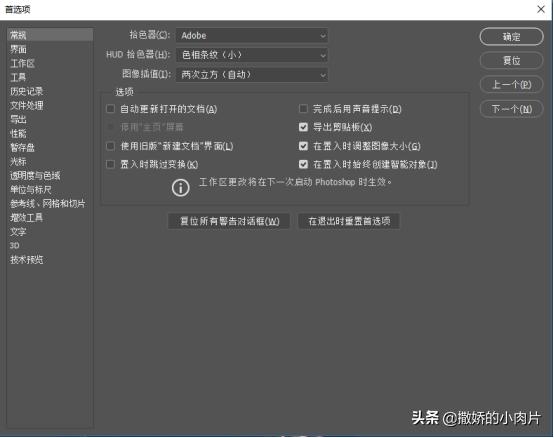Open the 界面 preferences category
This screenshot has height=438, width=554.
coord(18,49)
